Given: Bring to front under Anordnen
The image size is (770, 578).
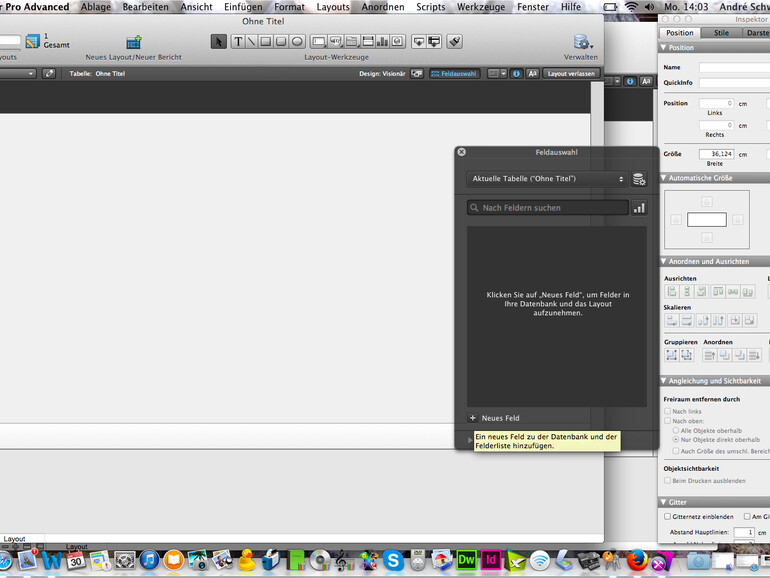Looking at the screenshot, I should [x=709, y=355].
